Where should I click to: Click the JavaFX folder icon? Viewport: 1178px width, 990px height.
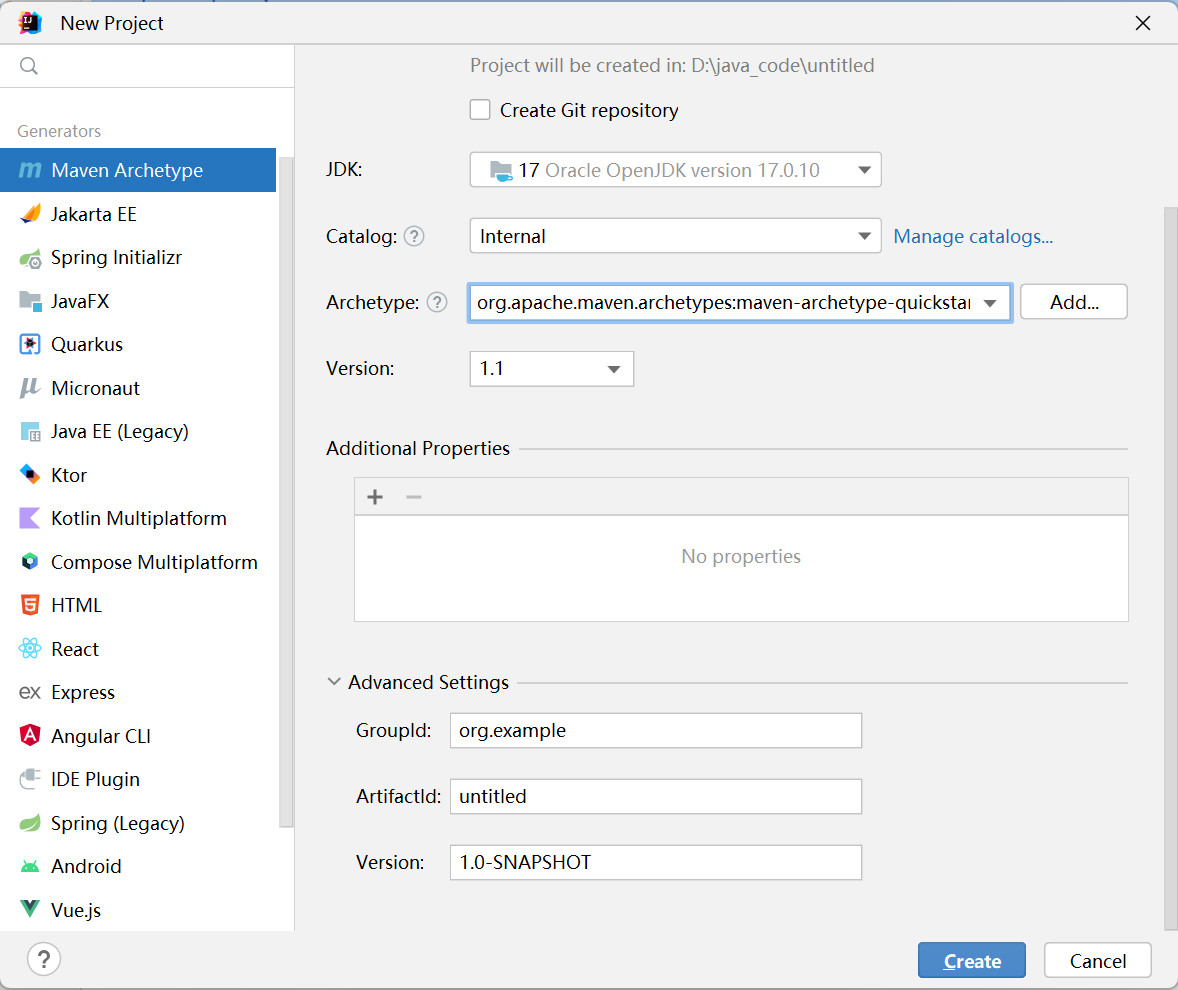click(x=30, y=301)
